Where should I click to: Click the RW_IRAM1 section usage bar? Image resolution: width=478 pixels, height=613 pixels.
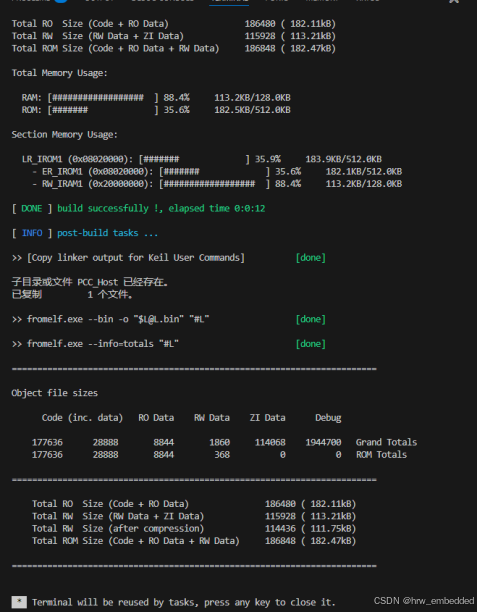pyautogui.click(x=215, y=184)
